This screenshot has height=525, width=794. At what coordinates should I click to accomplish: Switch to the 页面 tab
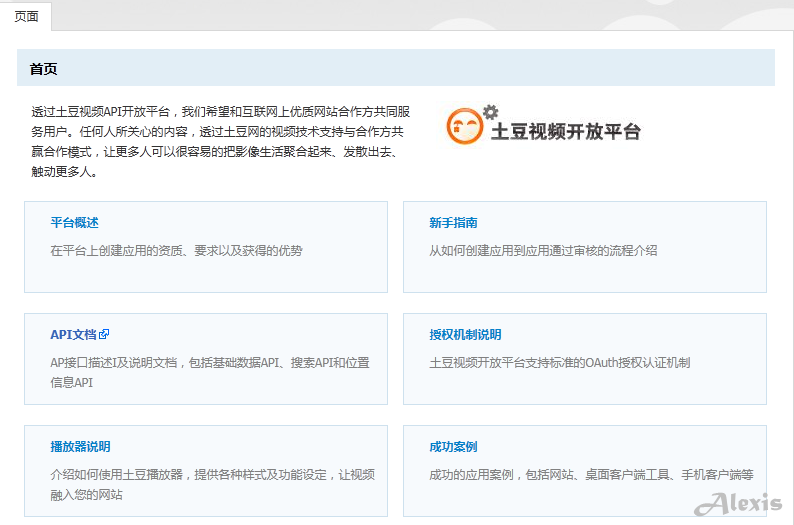[26, 16]
